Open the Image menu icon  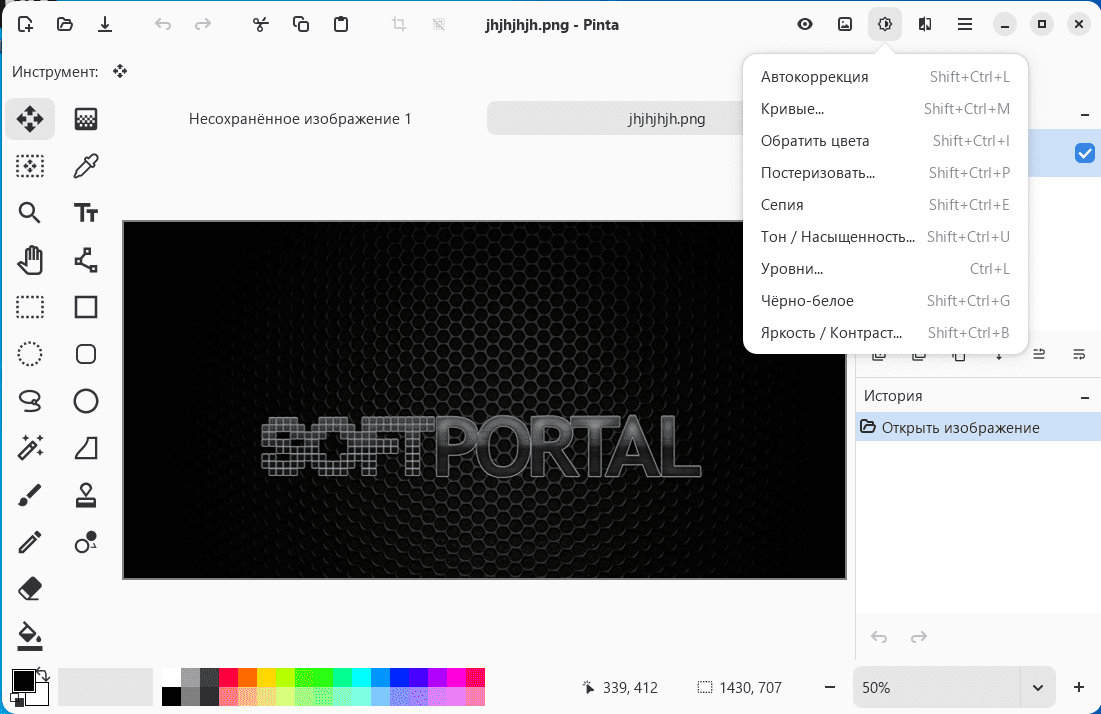point(845,25)
